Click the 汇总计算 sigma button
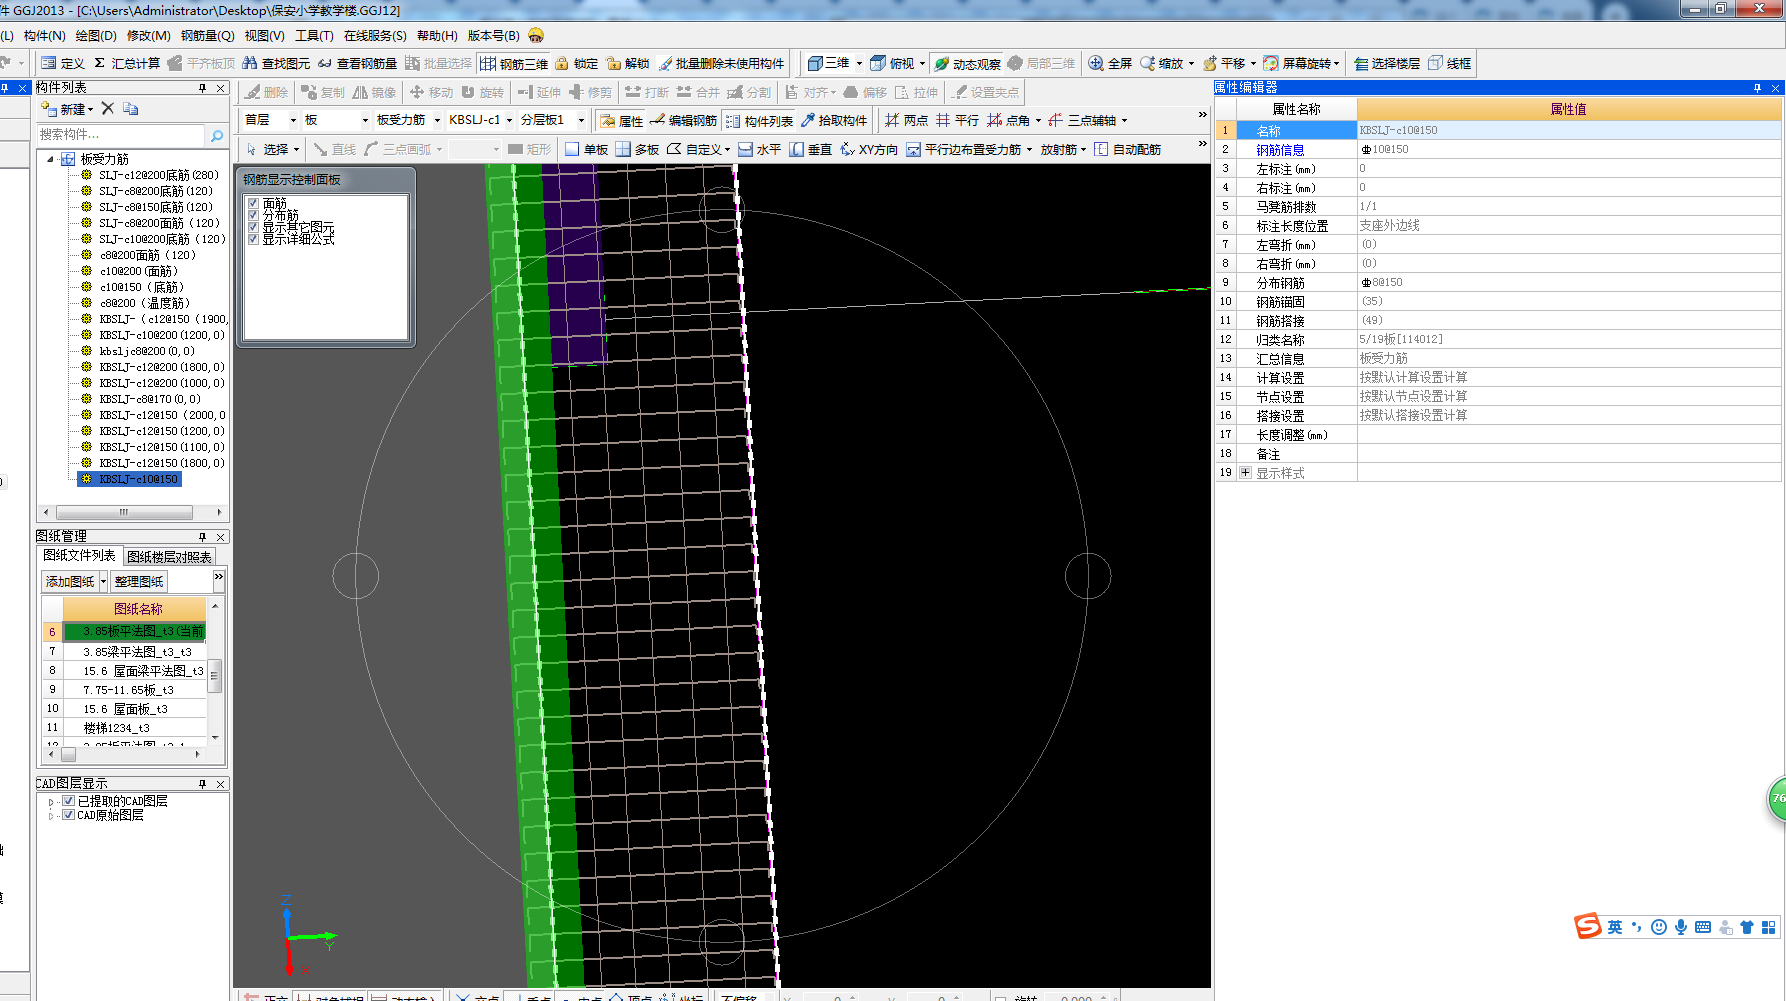 coord(127,63)
